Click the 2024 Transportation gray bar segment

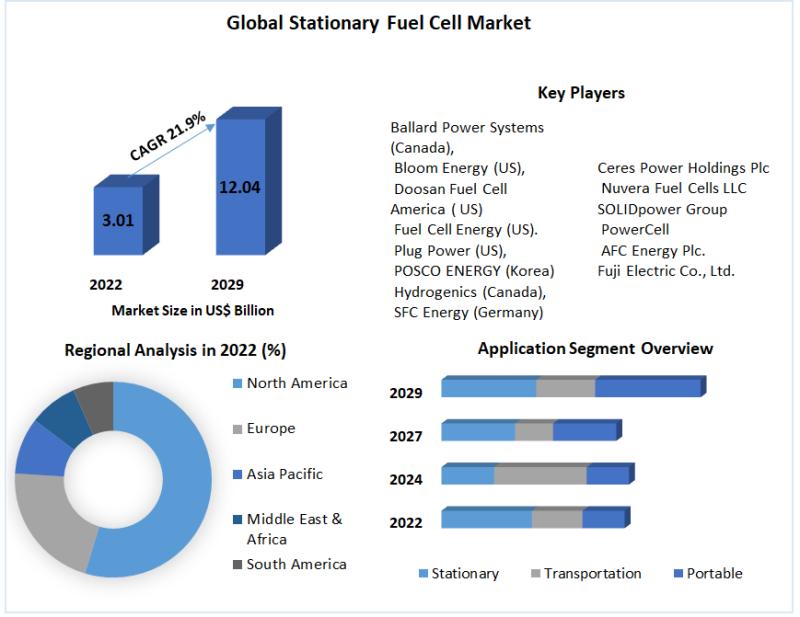pos(541,475)
